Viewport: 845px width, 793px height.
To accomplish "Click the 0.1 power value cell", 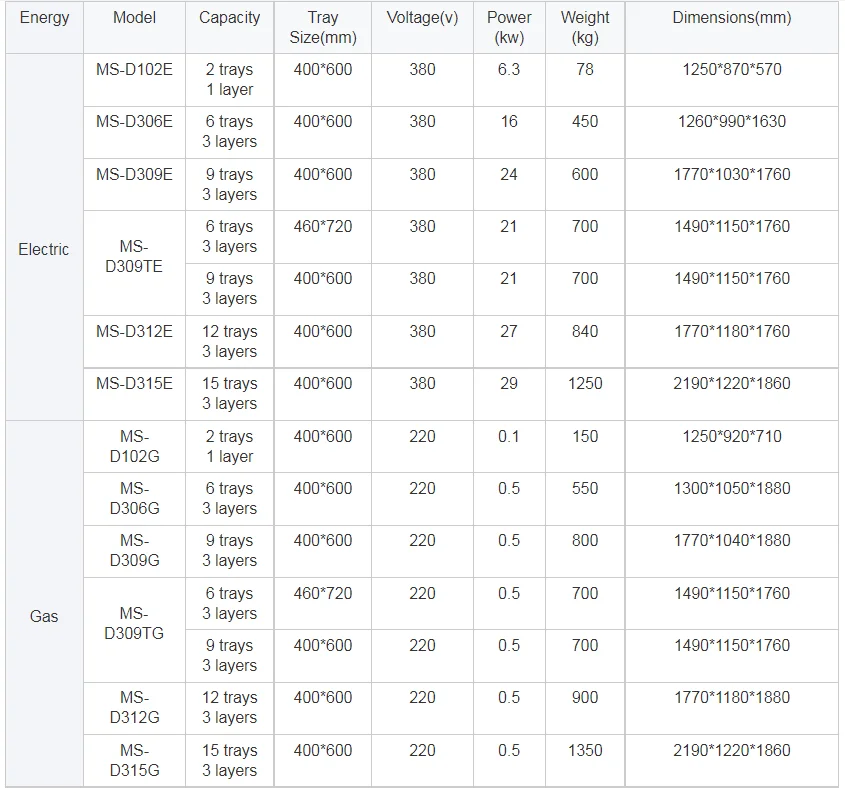I will point(509,437).
